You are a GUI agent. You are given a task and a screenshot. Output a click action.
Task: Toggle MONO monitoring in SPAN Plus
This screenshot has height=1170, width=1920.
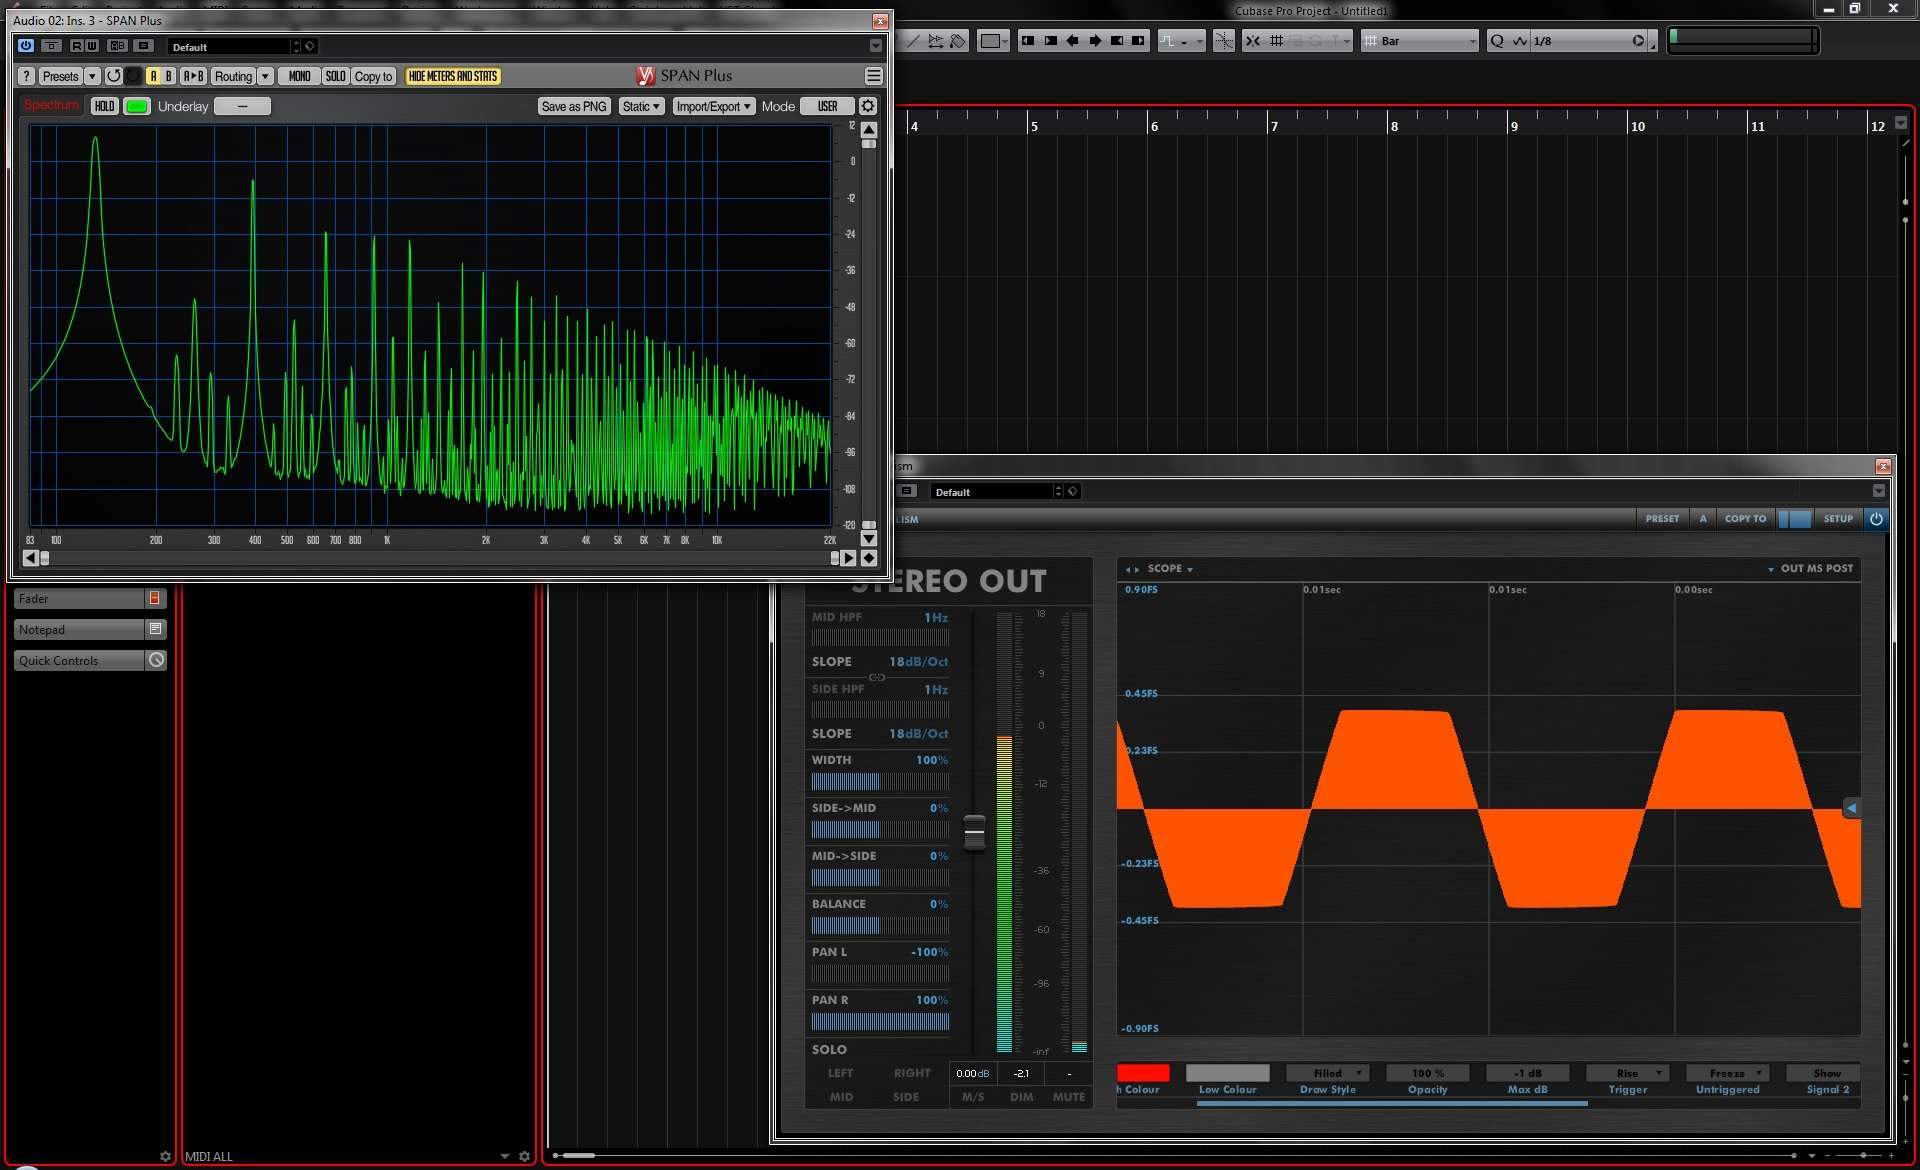[299, 76]
